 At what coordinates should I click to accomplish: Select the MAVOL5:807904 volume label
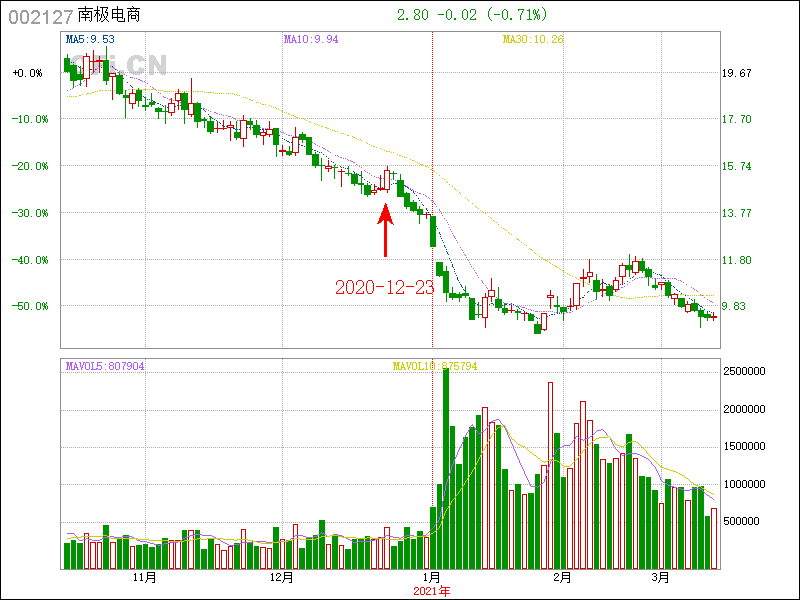pos(105,366)
